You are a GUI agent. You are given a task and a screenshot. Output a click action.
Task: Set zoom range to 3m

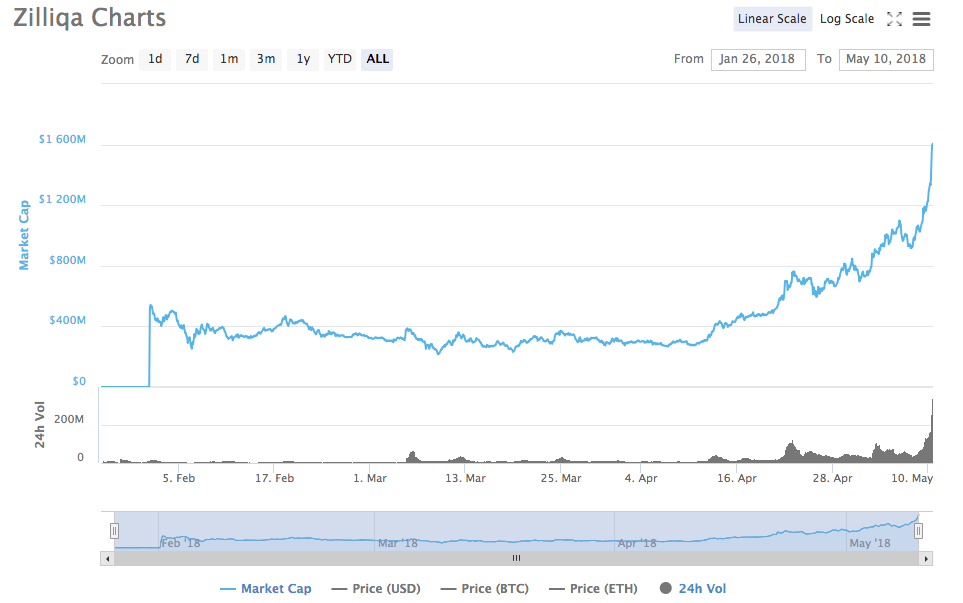(266, 59)
